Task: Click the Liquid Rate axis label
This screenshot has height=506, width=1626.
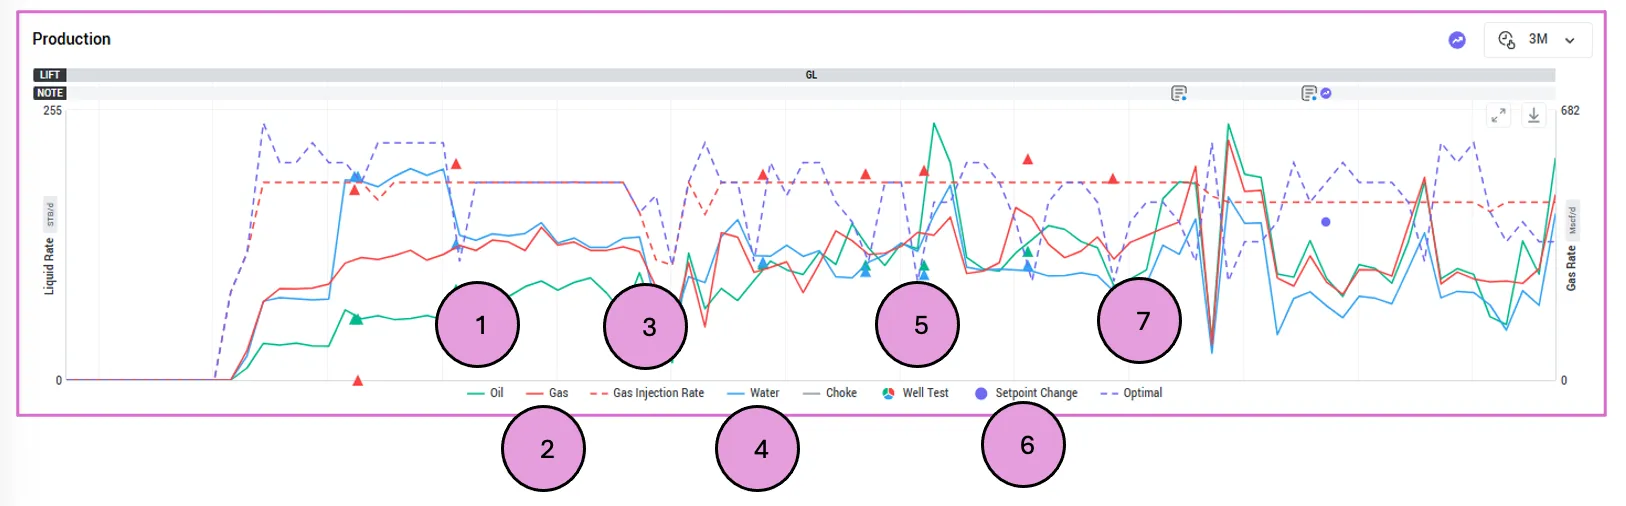Action: (49, 266)
